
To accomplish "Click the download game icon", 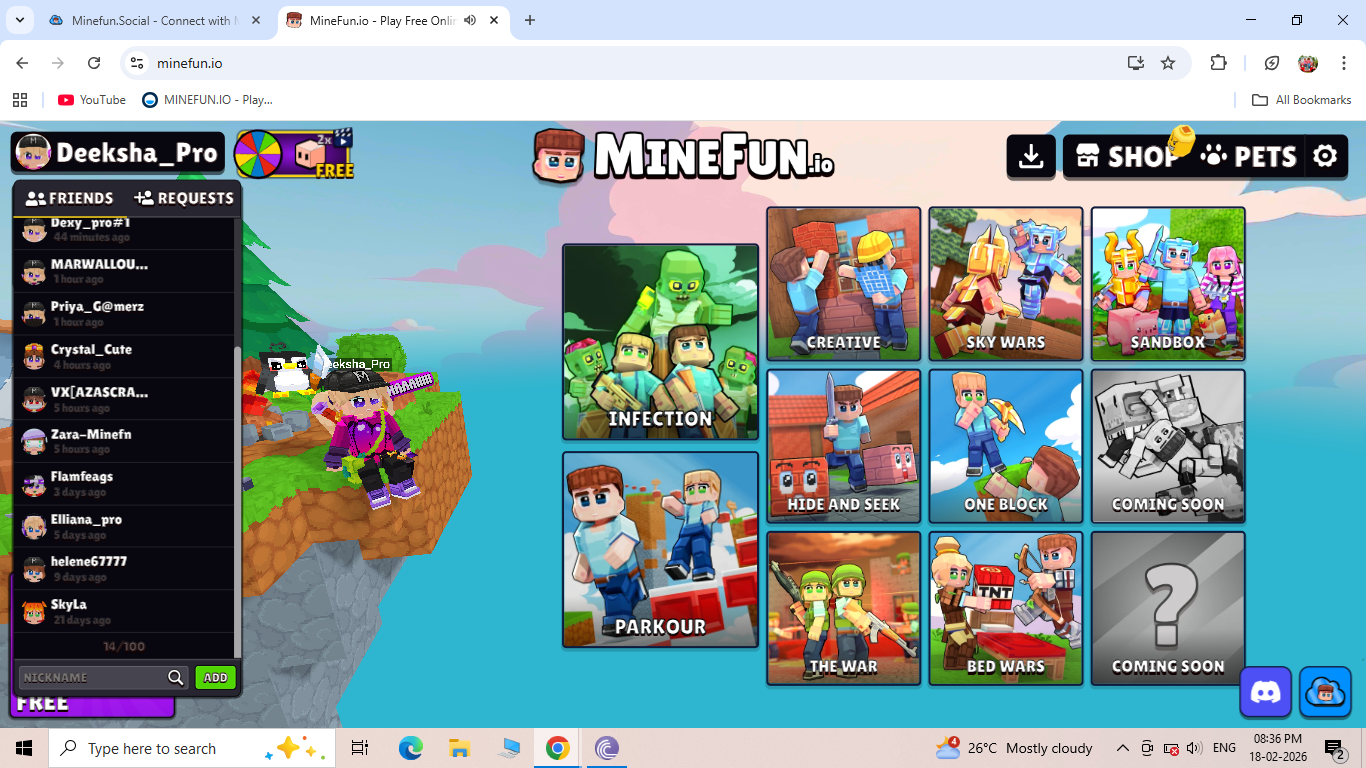I will point(1031,157).
